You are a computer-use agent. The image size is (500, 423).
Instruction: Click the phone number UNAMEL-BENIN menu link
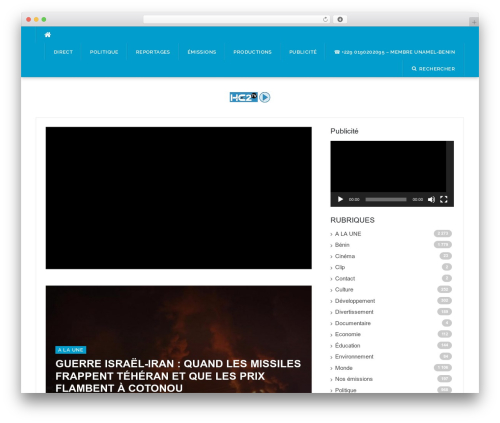(x=395, y=52)
